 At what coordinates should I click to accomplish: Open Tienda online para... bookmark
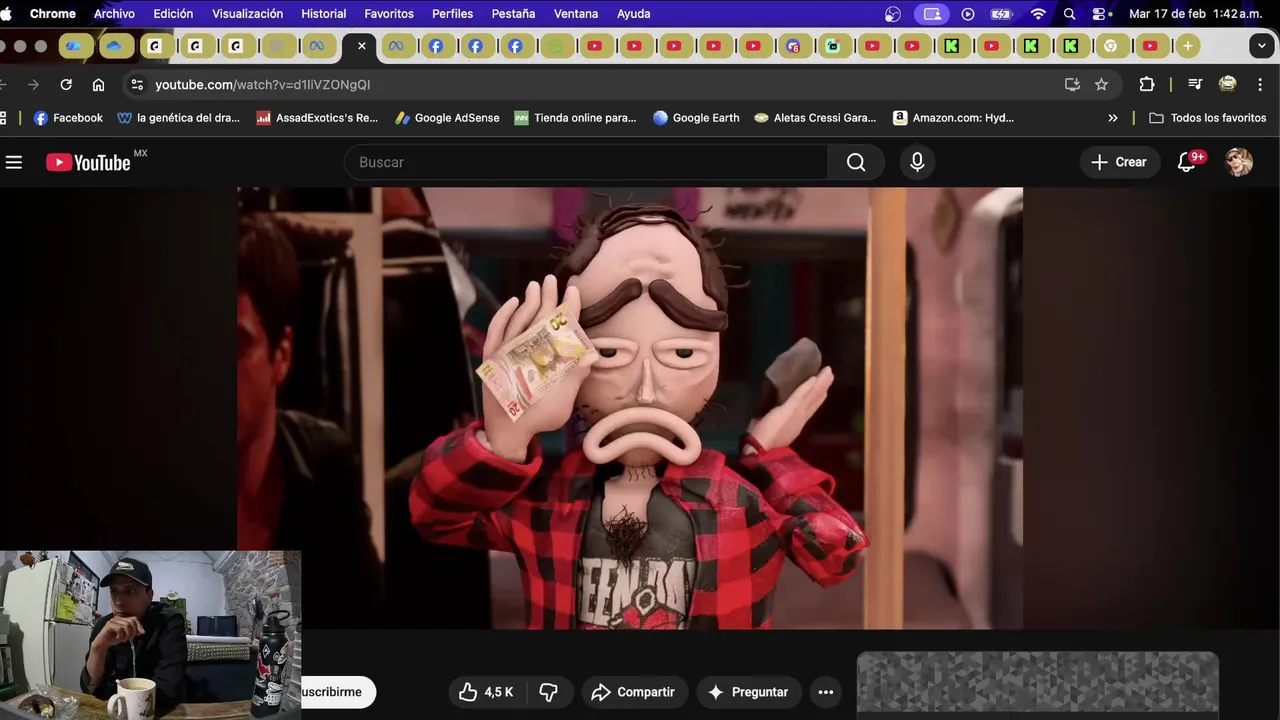pyautogui.click(x=575, y=118)
